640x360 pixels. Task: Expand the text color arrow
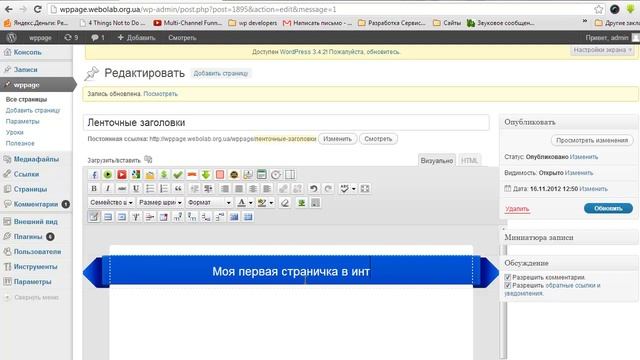[x=251, y=202]
